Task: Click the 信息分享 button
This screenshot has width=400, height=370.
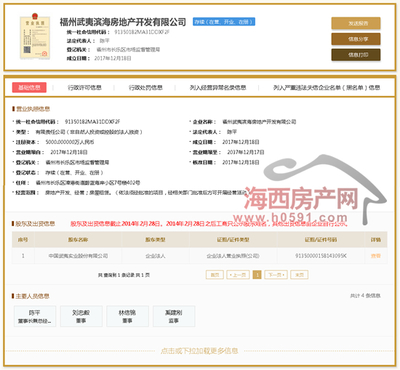Action: pyautogui.click(x=356, y=39)
